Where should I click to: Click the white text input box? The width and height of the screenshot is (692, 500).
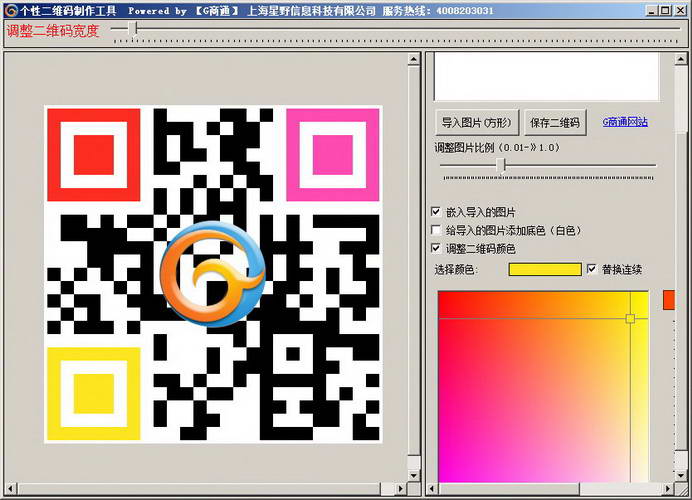click(x=546, y=76)
